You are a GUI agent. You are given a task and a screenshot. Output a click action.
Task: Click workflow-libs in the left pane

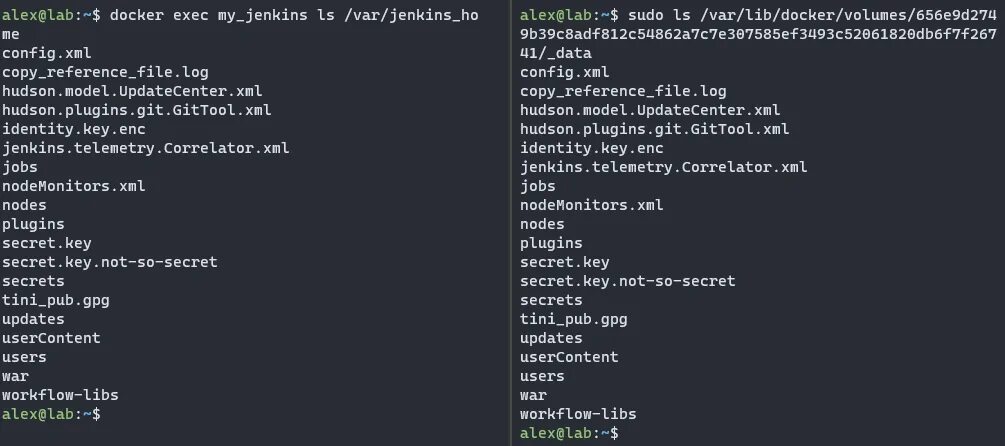[x=60, y=395]
